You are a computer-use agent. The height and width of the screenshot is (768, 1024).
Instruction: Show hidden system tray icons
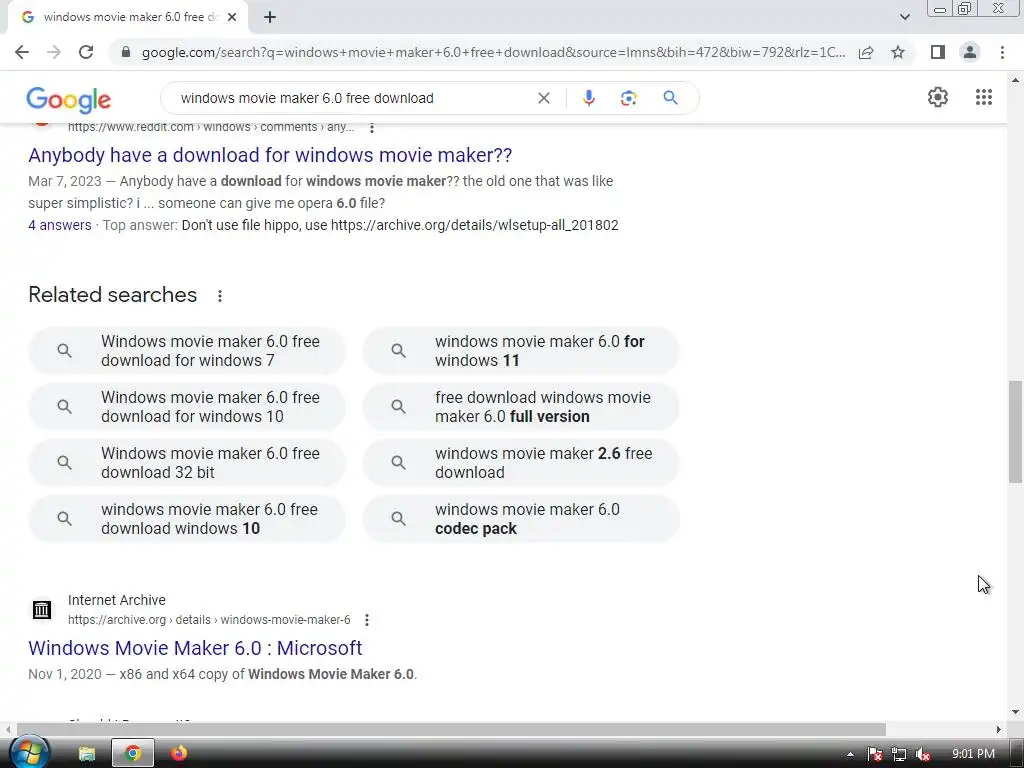point(850,754)
